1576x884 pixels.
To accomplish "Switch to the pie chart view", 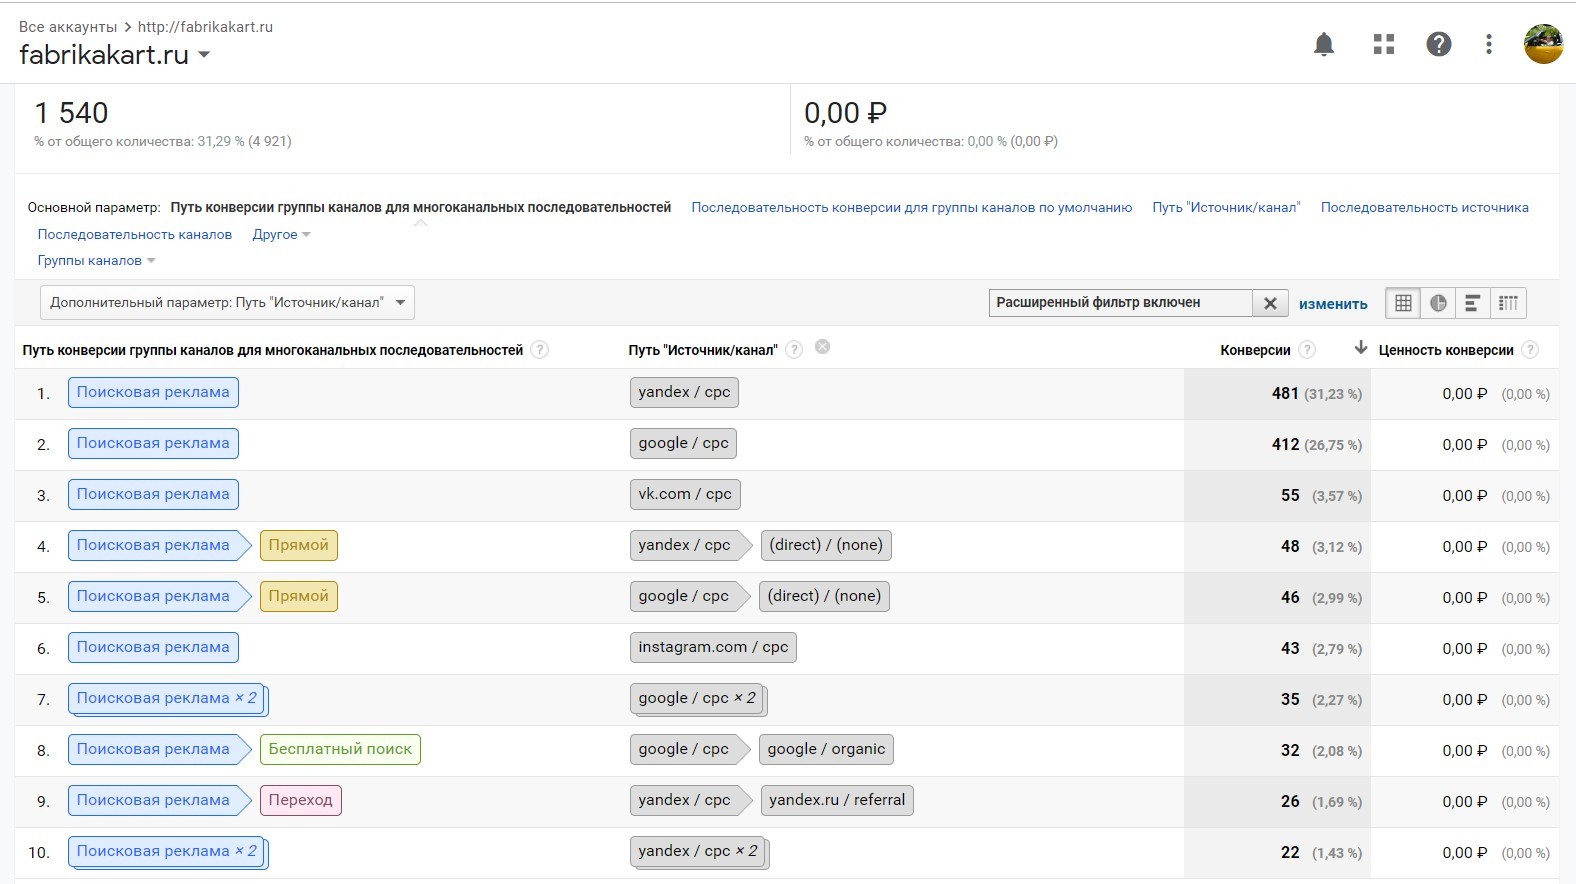I will coord(1438,303).
